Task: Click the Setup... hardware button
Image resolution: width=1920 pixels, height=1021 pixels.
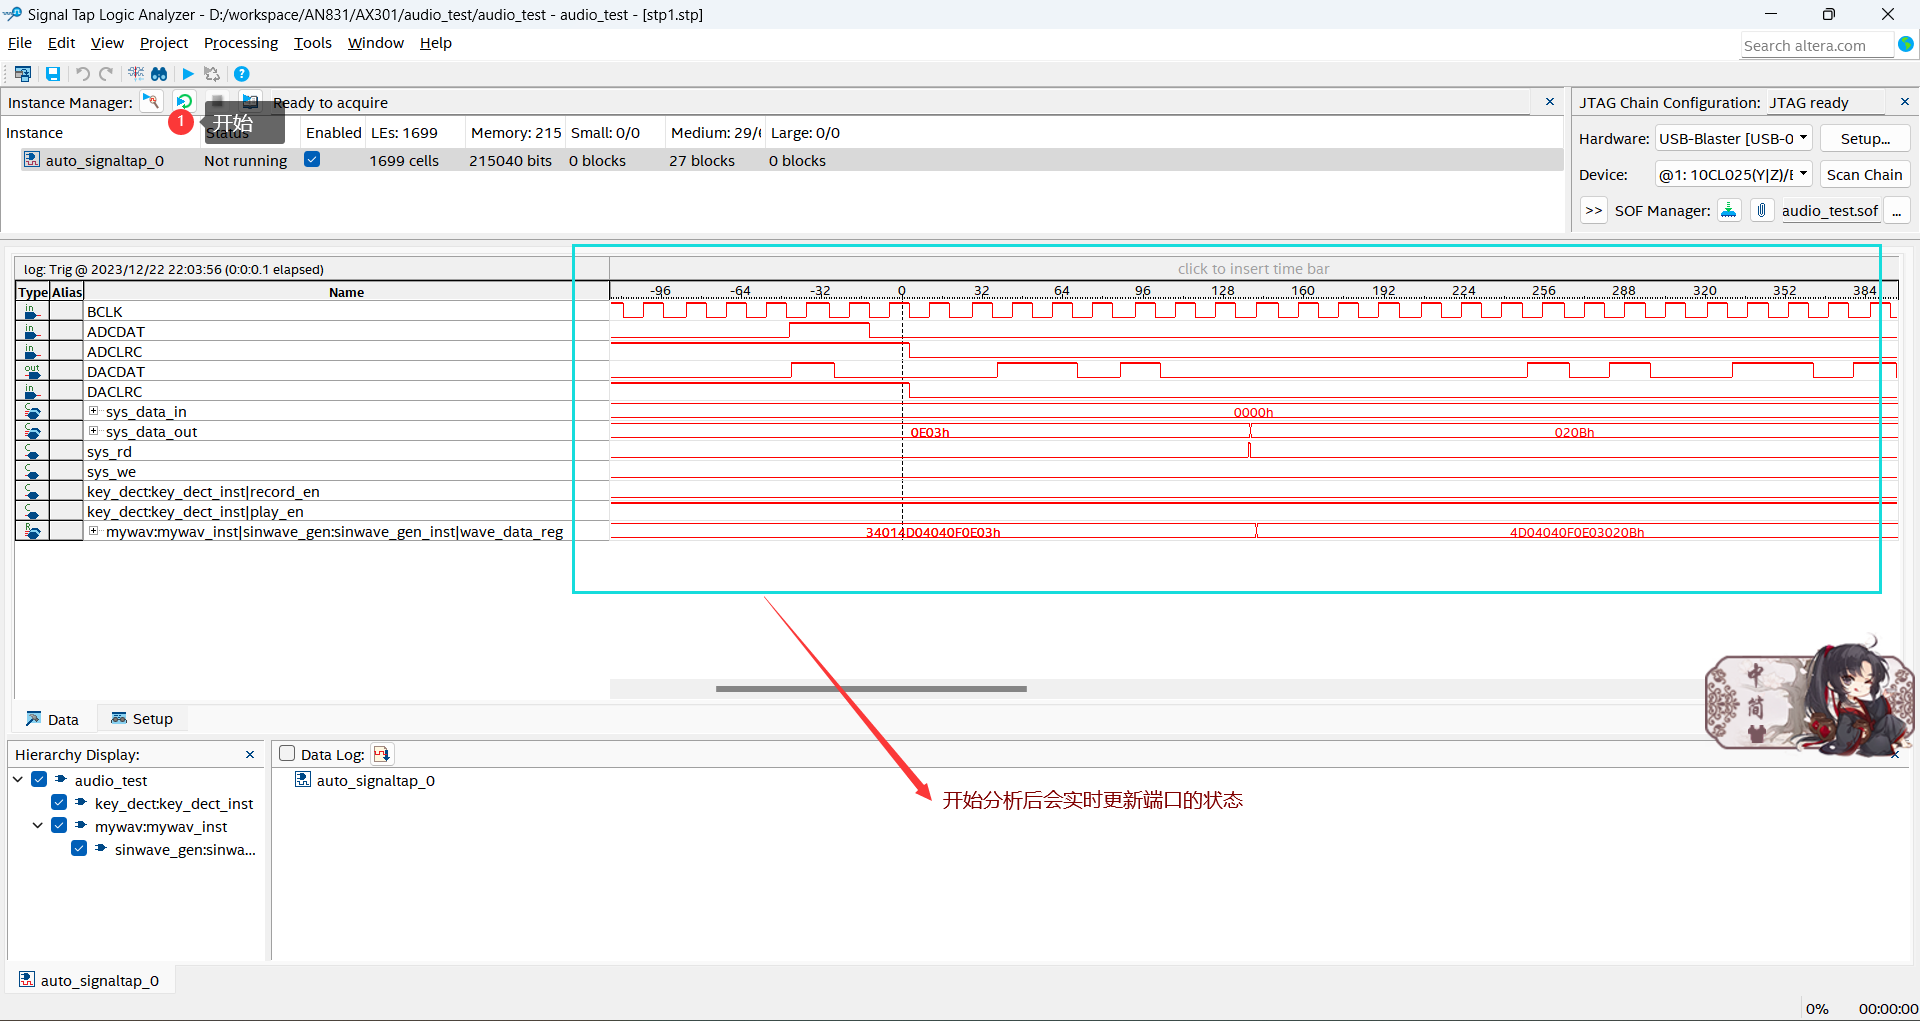Action: (x=1865, y=138)
